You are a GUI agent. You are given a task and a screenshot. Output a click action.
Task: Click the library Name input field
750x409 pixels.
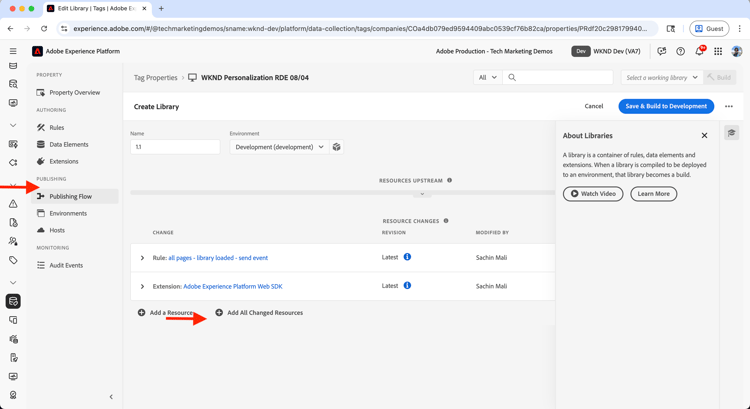pos(175,147)
